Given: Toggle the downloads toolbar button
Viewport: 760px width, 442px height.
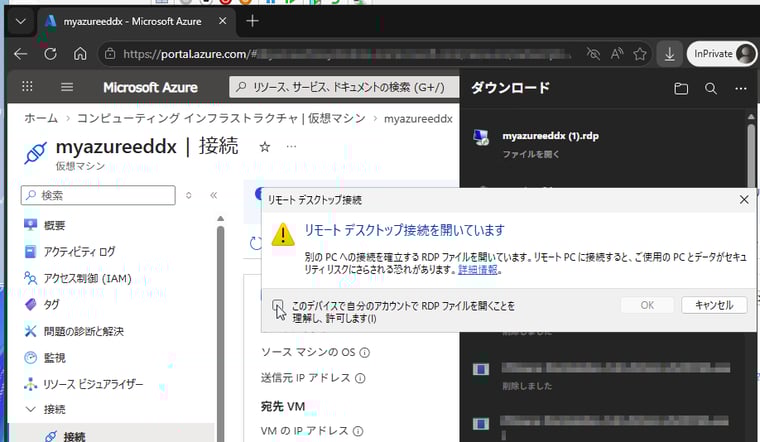Looking at the screenshot, I should tap(669, 54).
